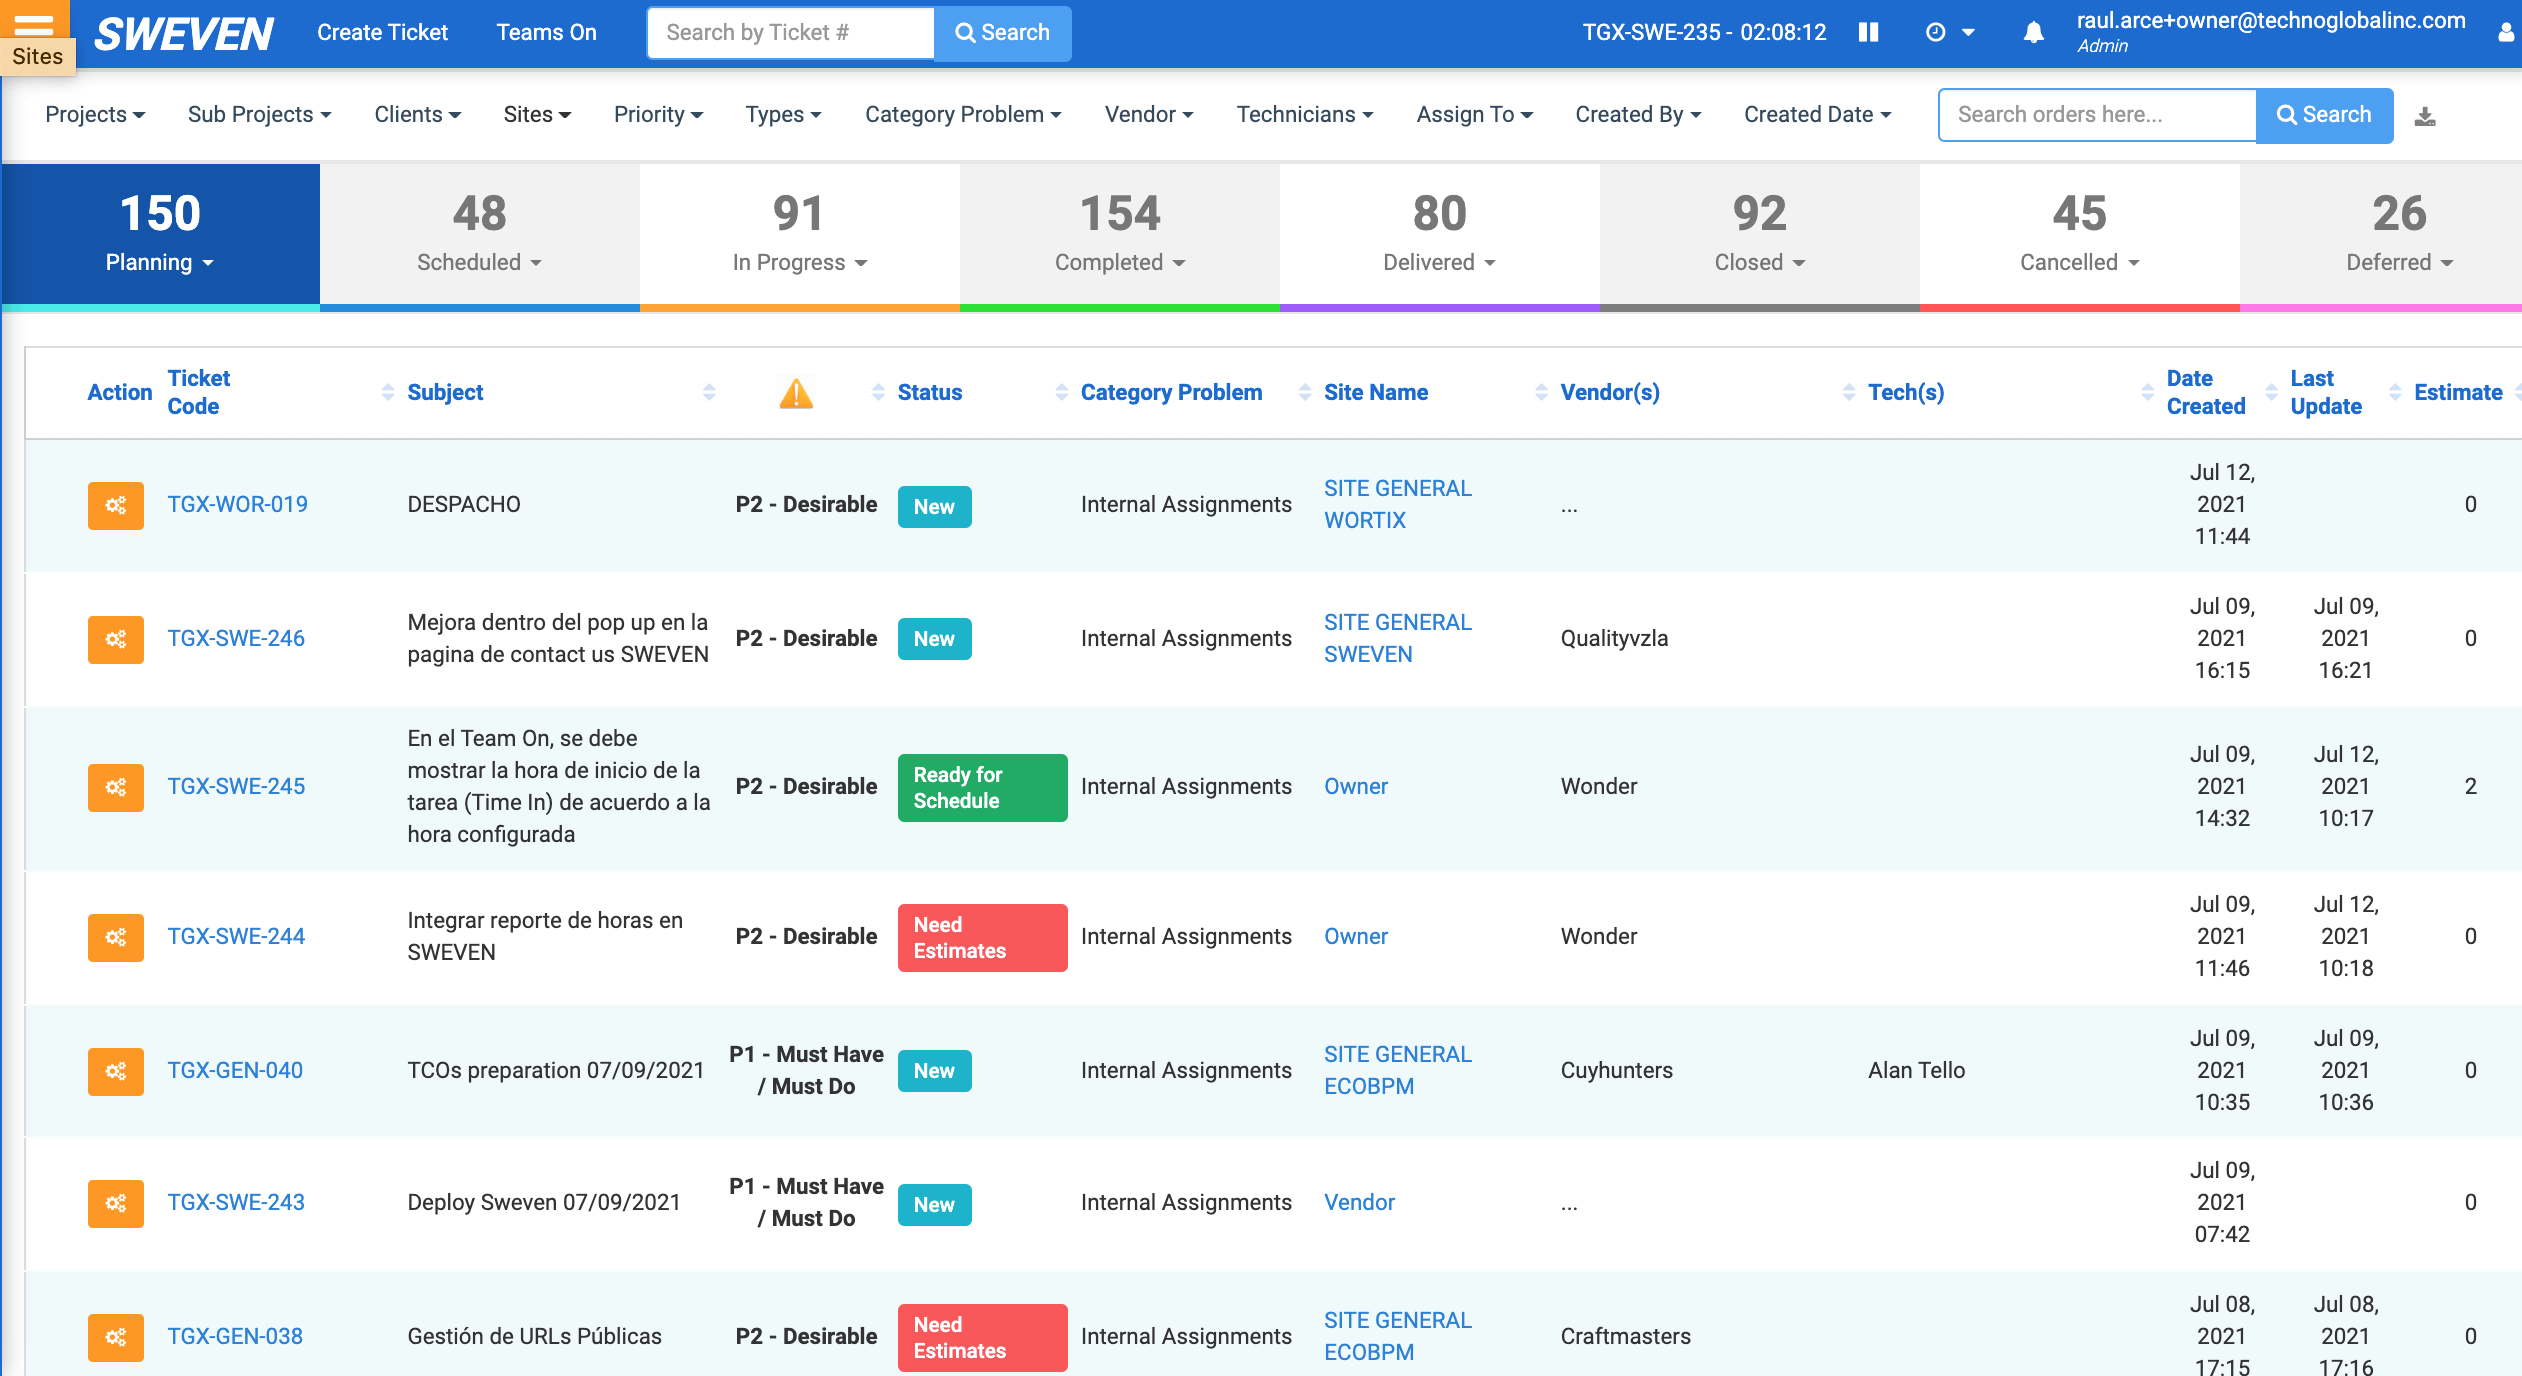This screenshot has height=1376, width=2522.
Task: Open the Vendor site link for TGX-SWE-243
Action: click(x=1359, y=1203)
